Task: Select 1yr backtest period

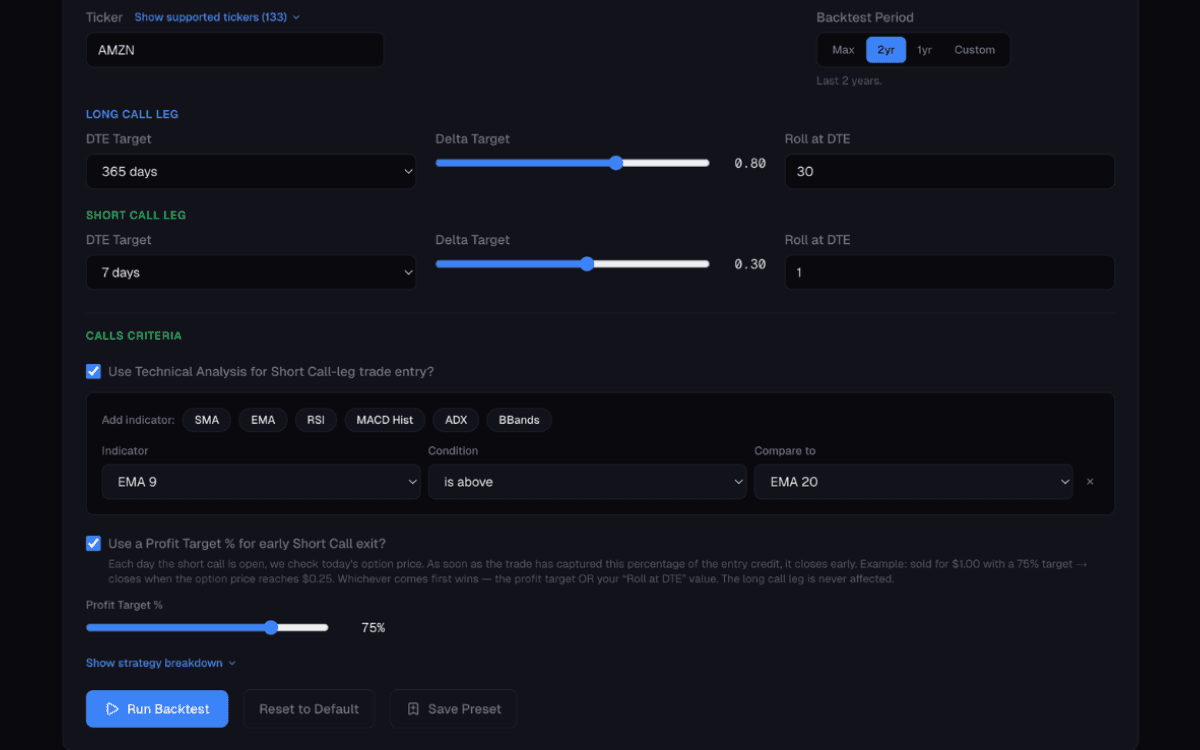Action: pos(925,50)
